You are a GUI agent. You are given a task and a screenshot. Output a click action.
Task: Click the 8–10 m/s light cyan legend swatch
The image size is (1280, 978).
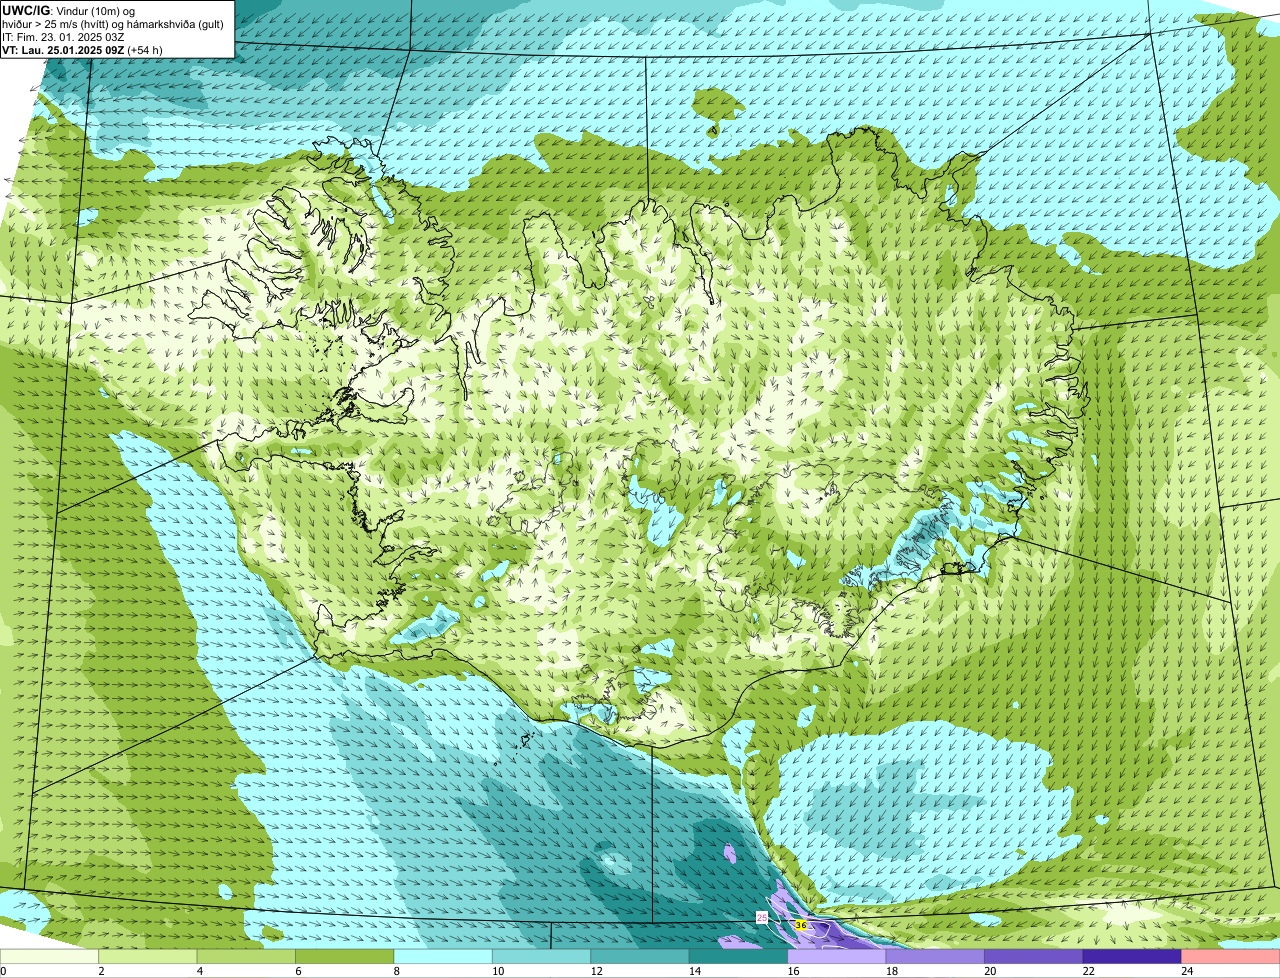[x=443, y=957]
